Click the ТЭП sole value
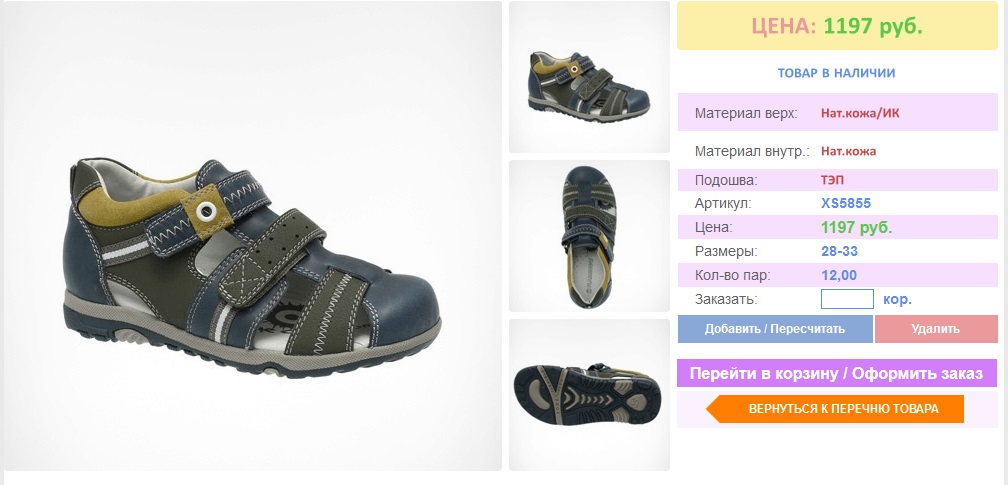The image size is (1008, 485). click(832, 181)
